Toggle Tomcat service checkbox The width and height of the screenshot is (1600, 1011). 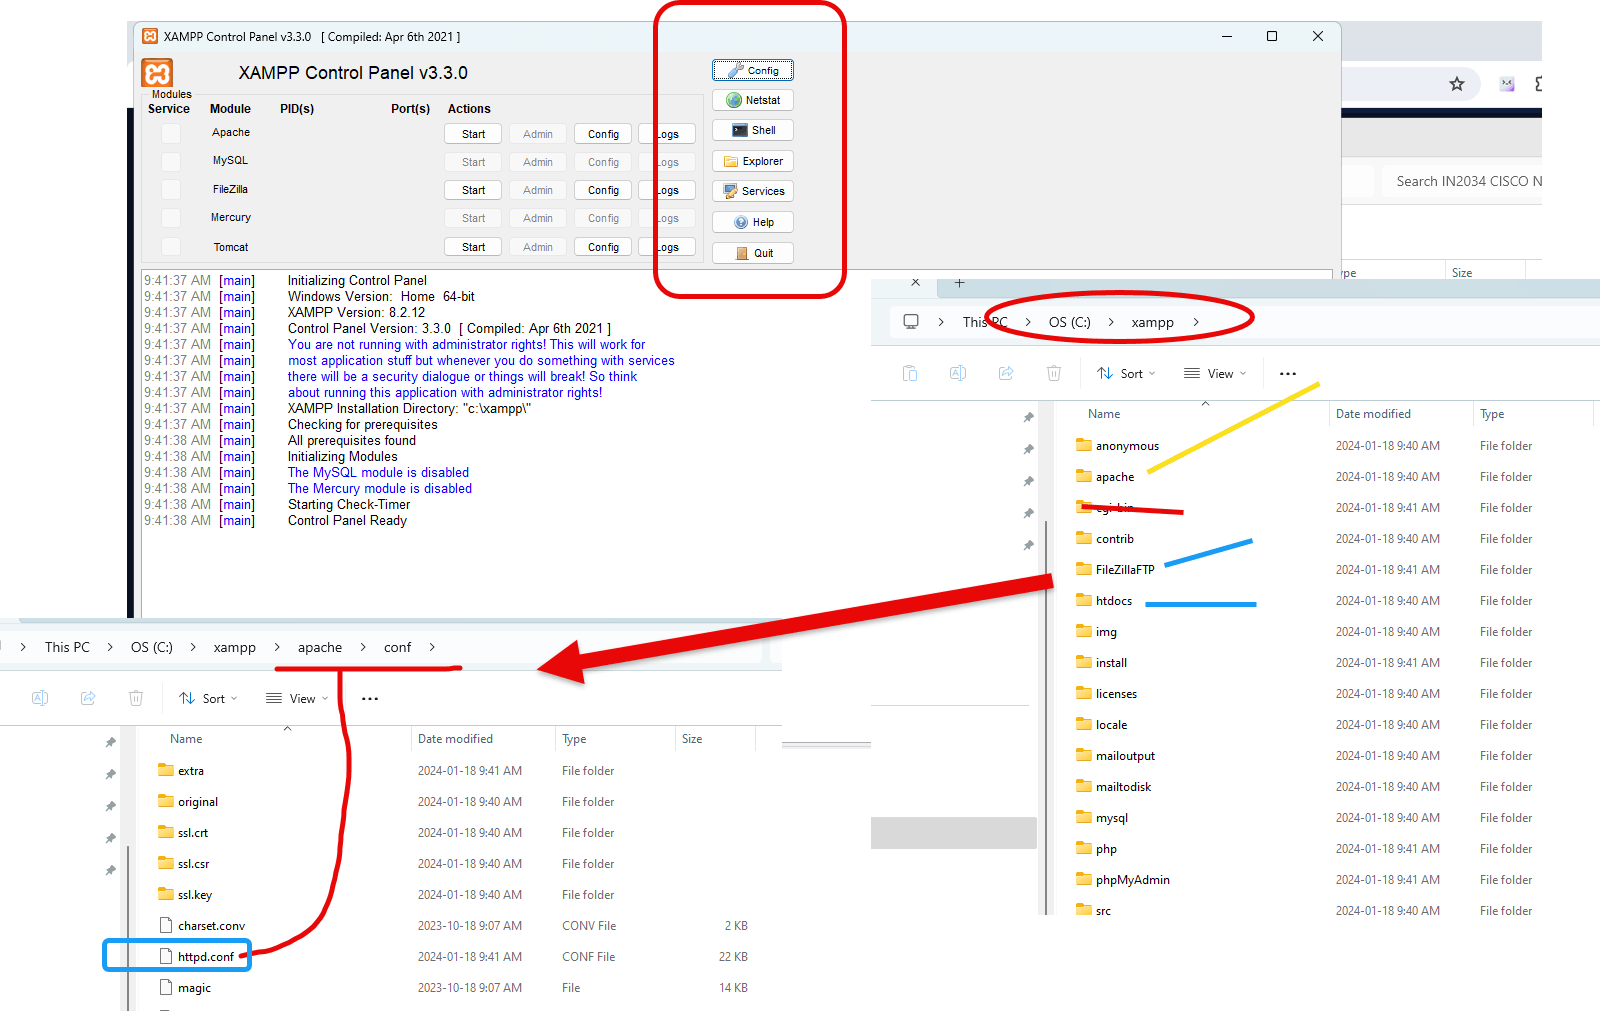[171, 246]
